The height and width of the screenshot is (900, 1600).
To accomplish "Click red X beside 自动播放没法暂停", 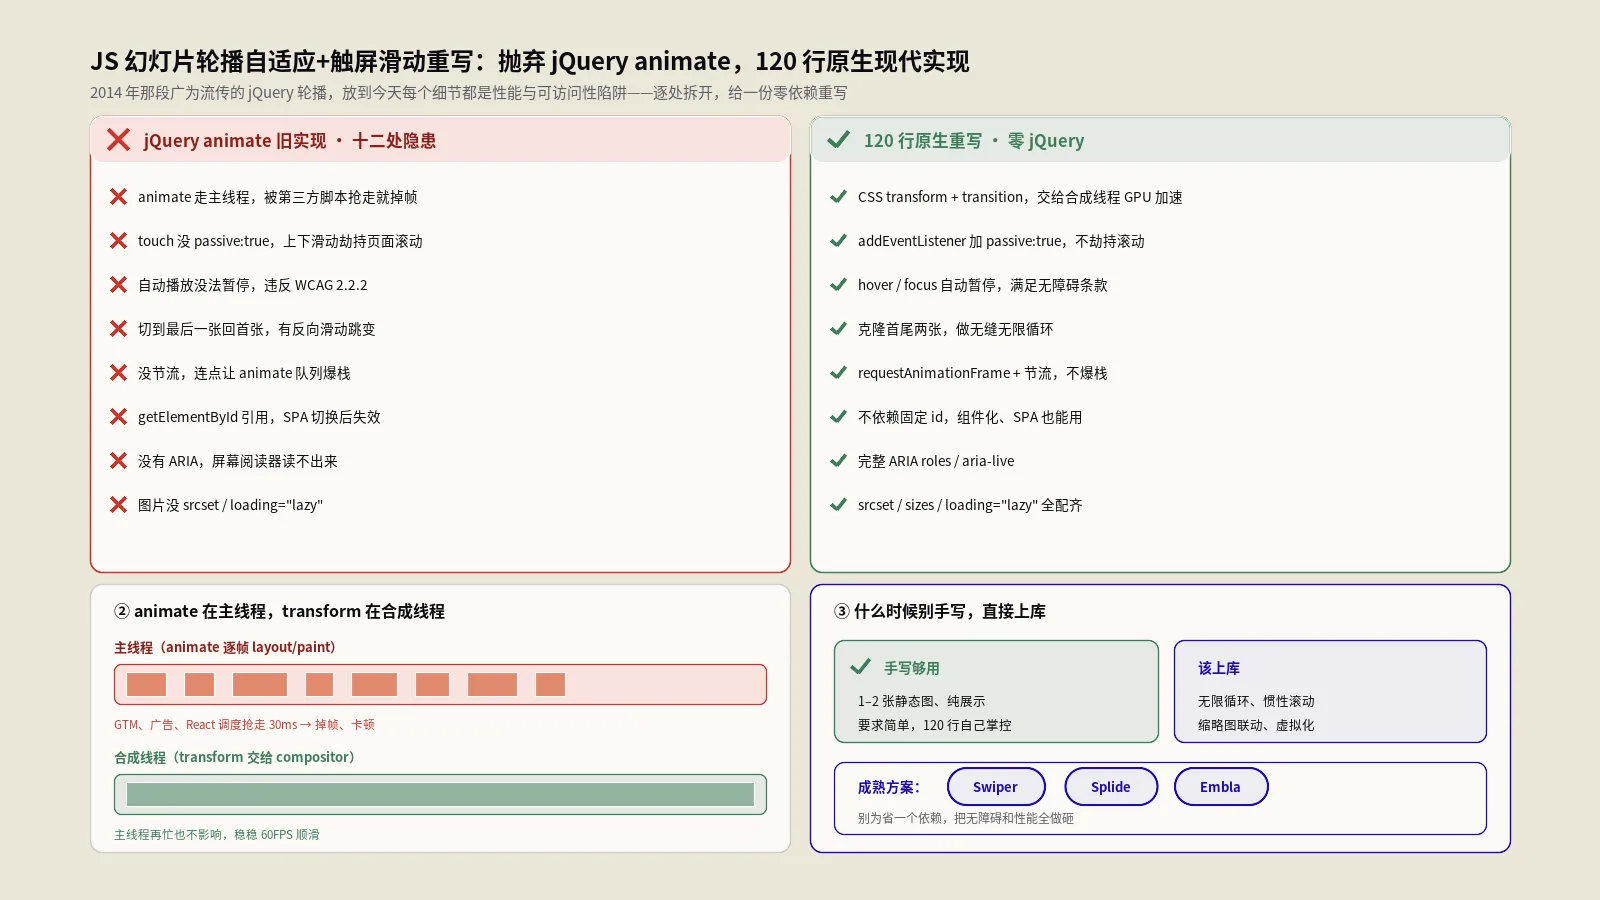I will [118, 285].
